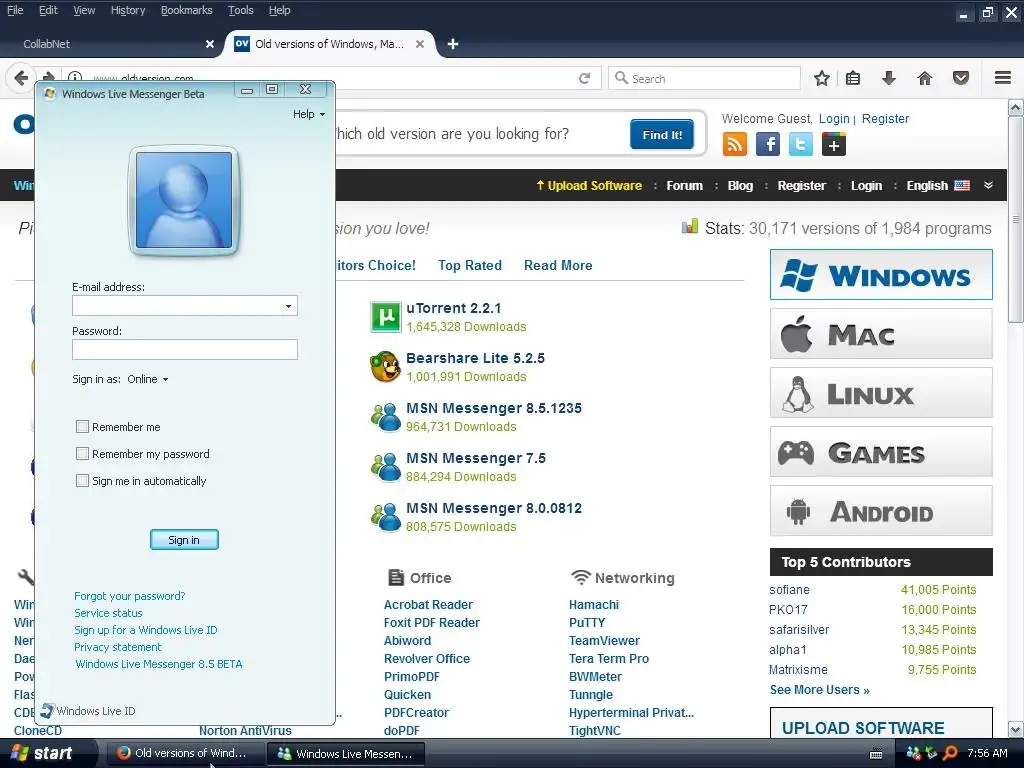Click the Google Plus icon
Viewport: 1024px width, 768px height.
tap(834, 144)
